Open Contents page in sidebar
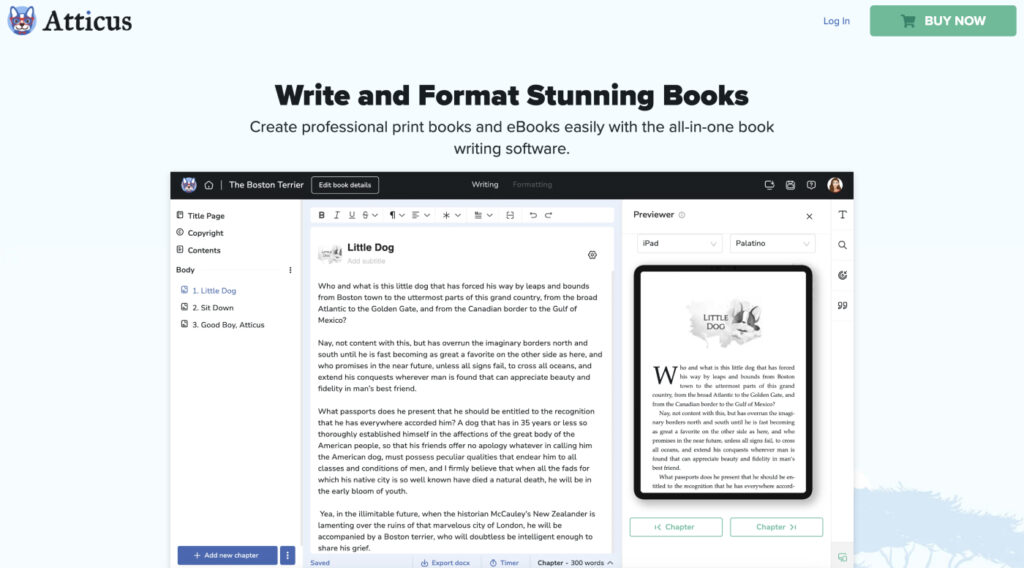 (199, 250)
